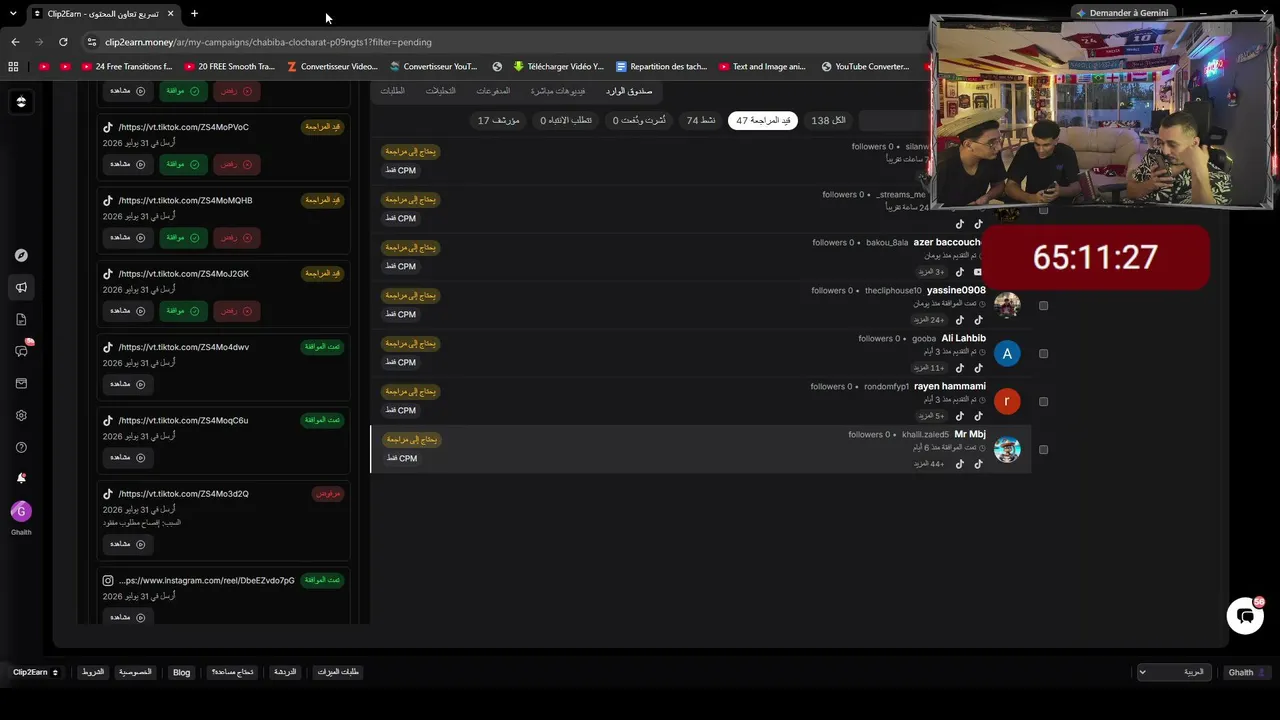Open the rayen hammami avatar circle
Viewport: 1280px width, 720px height.
1007,401
